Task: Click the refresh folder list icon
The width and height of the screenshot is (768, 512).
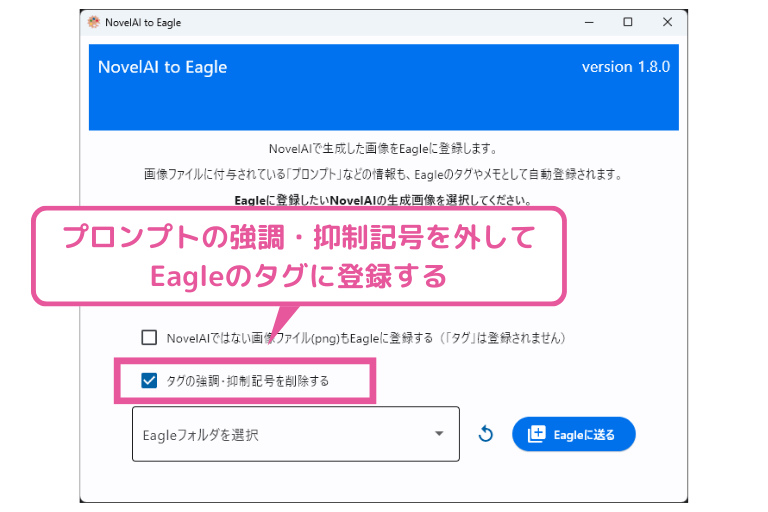Action: (485, 434)
